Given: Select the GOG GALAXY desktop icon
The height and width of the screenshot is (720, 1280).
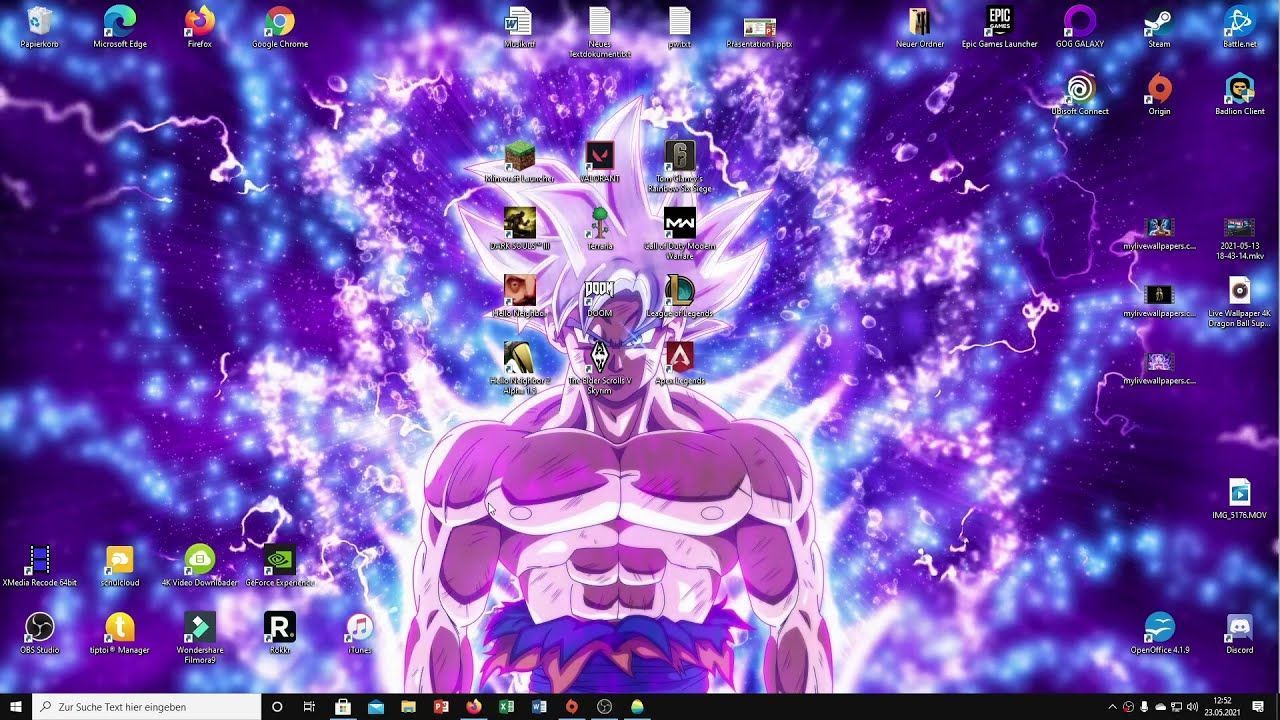Looking at the screenshot, I should (1080, 27).
